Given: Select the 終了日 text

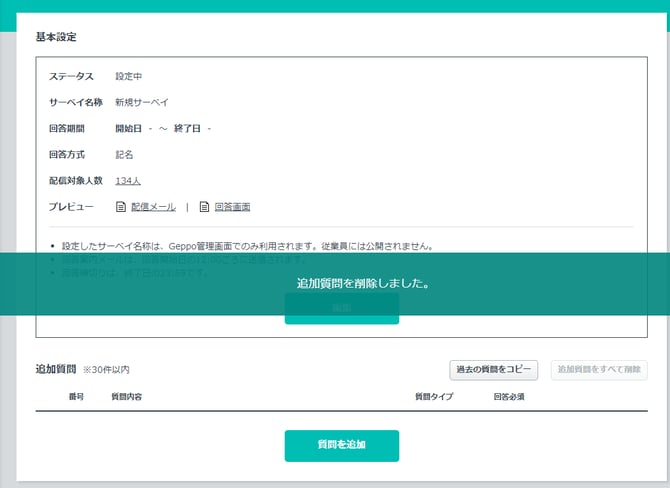Looking at the screenshot, I should [187, 129].
